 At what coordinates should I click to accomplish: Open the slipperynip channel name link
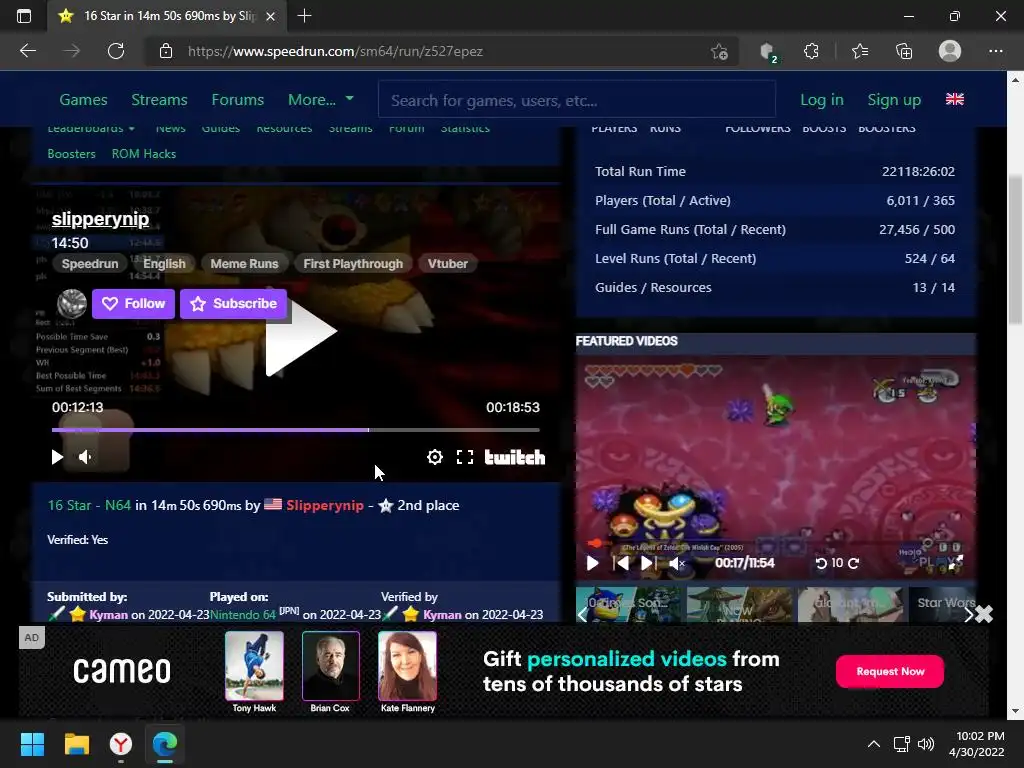[x=101, y=219]
